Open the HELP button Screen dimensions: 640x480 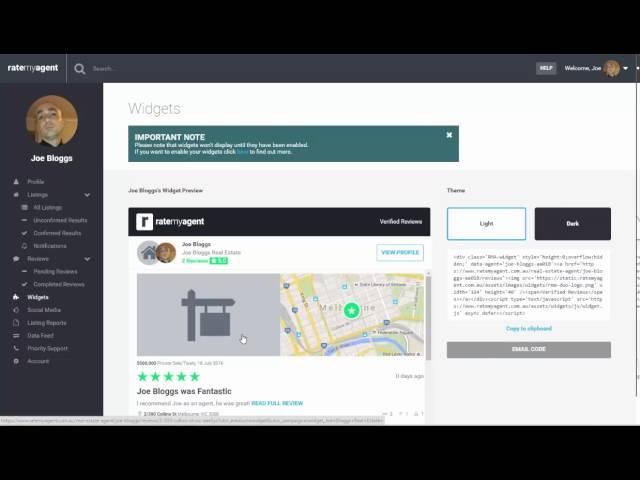point(546,68)
